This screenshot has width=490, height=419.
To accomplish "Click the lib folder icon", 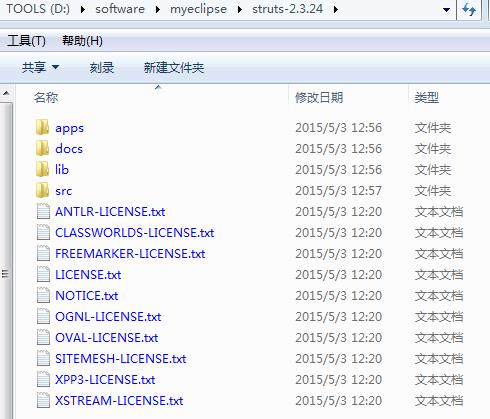I will coord(43,170).
